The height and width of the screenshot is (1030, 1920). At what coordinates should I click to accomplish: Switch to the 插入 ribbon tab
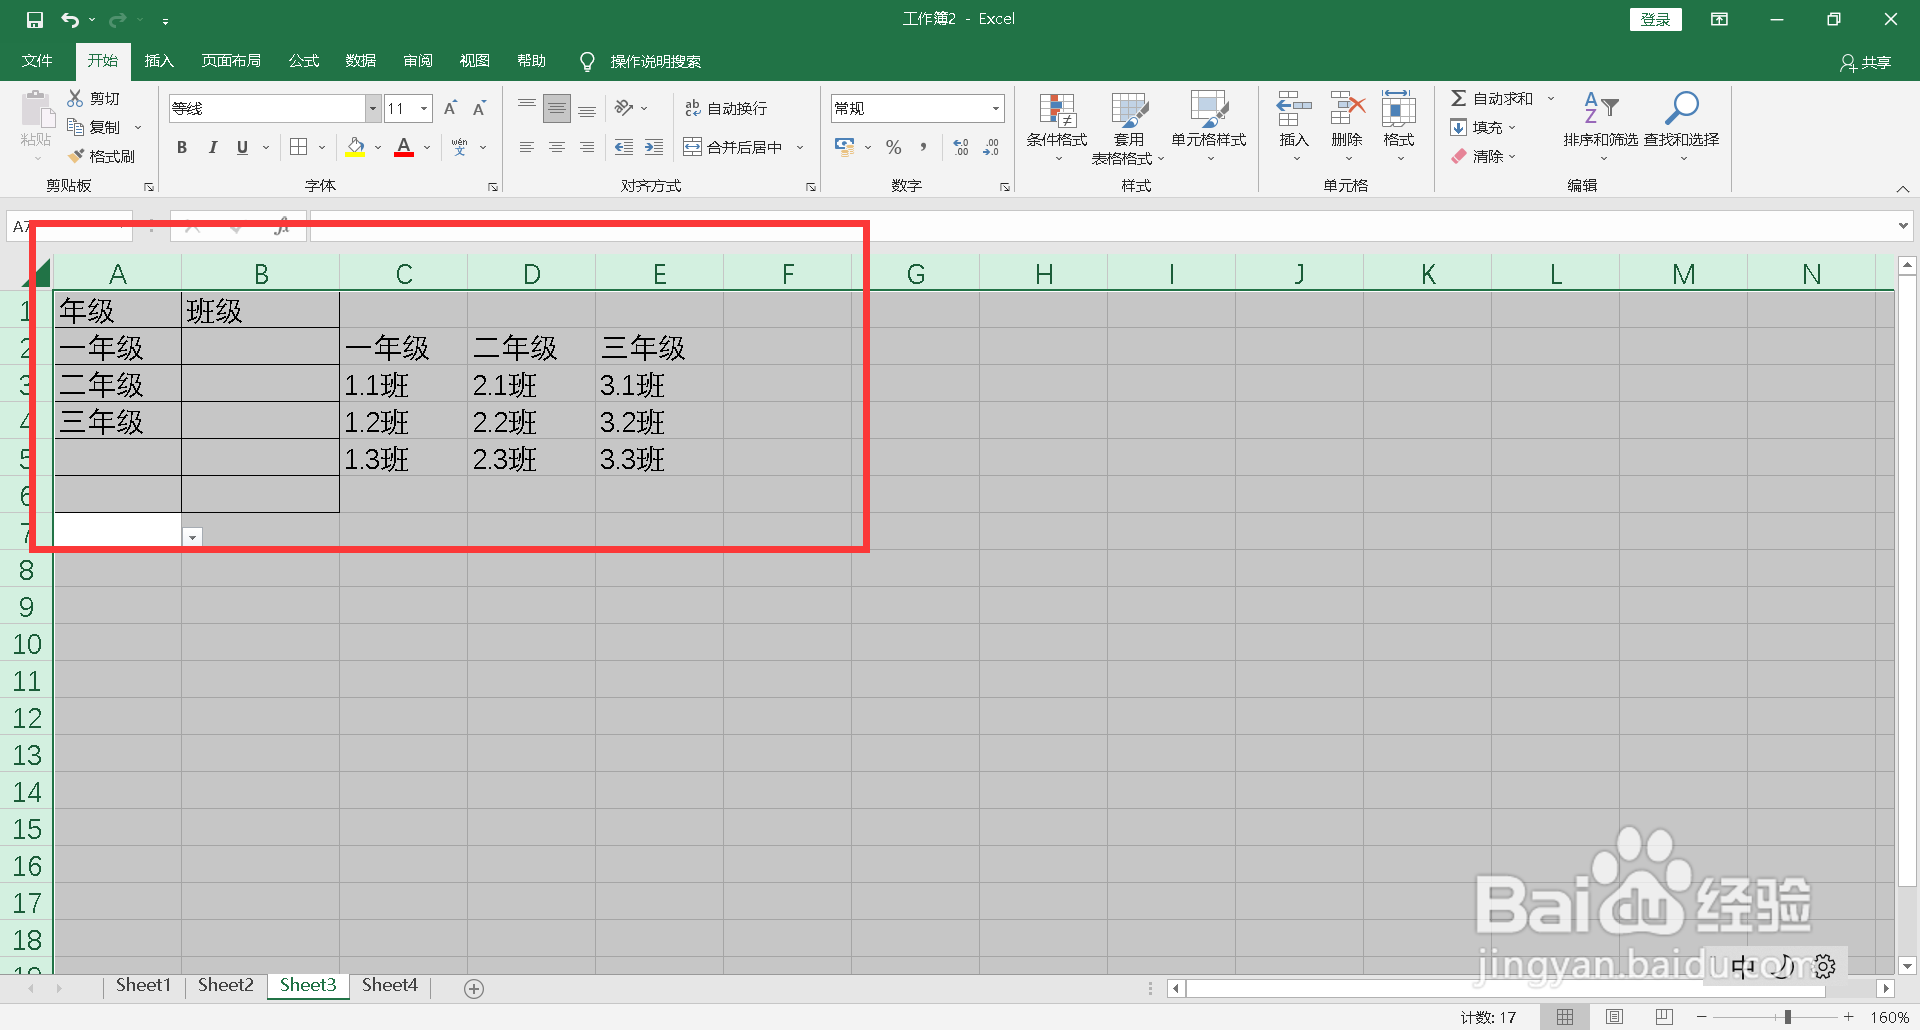(x=158, y=60)
